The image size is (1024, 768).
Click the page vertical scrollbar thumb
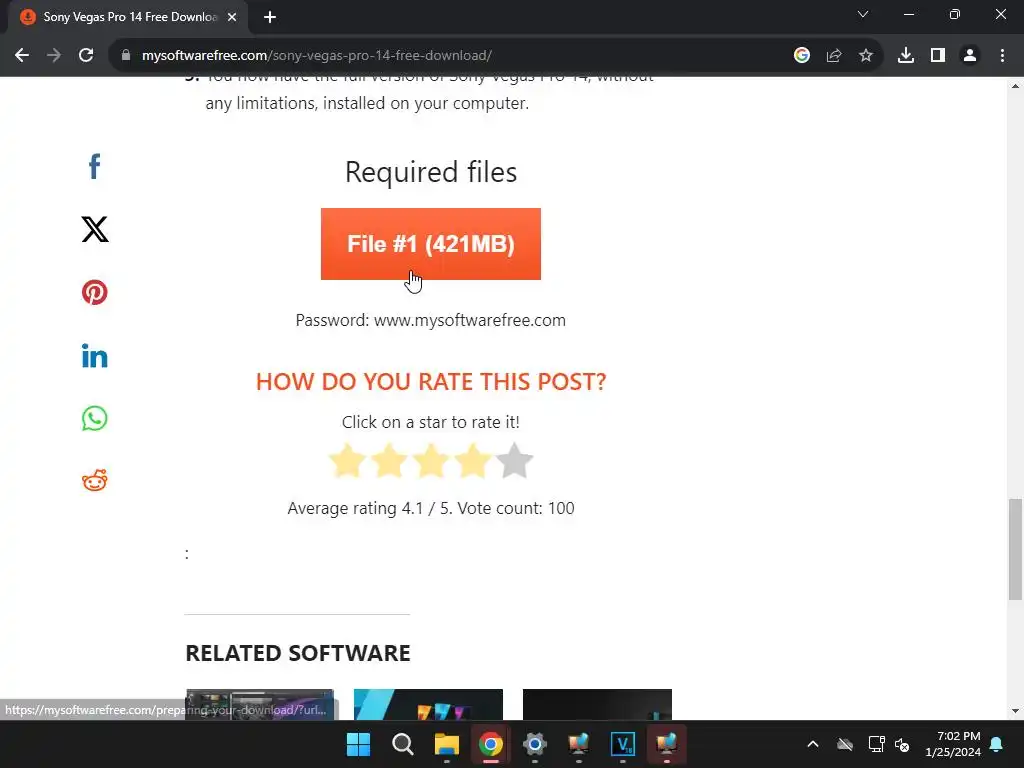click(1016, 549)
